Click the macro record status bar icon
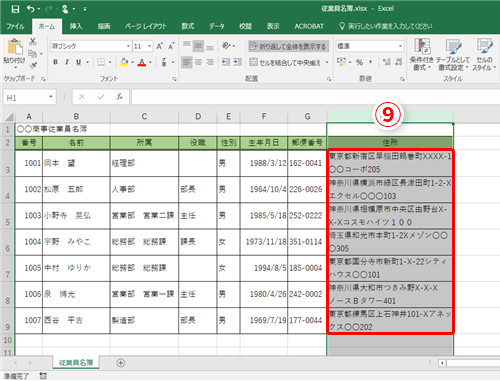This screenshot has width=500, height=381. click(x=43, y=376)
